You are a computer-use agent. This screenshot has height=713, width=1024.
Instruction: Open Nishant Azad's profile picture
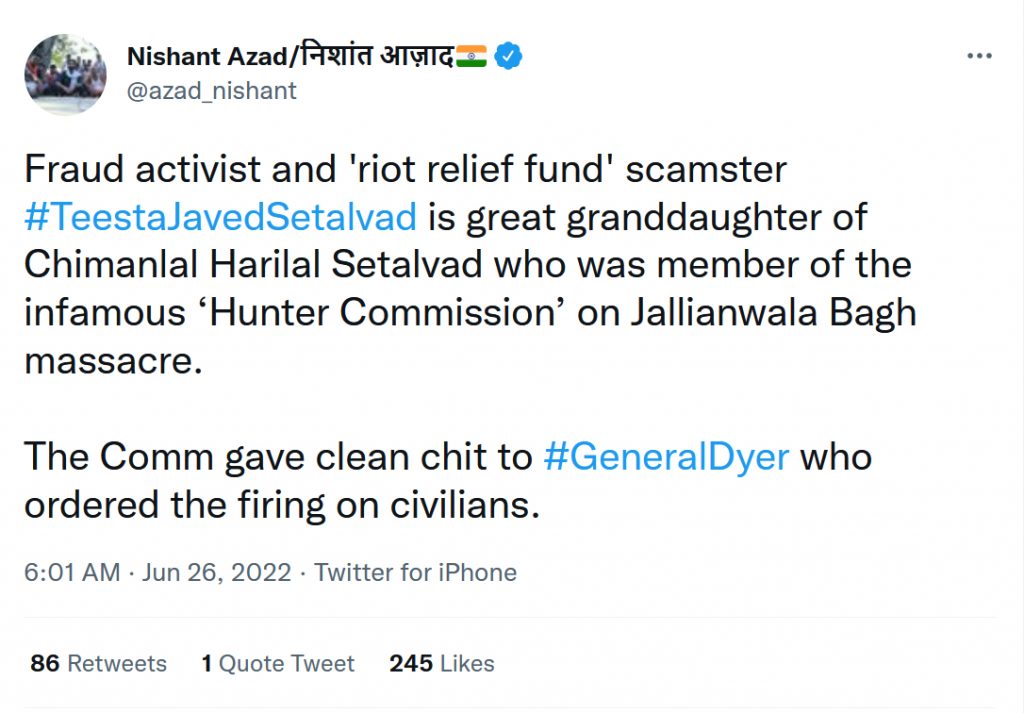(x=66, y=74)
